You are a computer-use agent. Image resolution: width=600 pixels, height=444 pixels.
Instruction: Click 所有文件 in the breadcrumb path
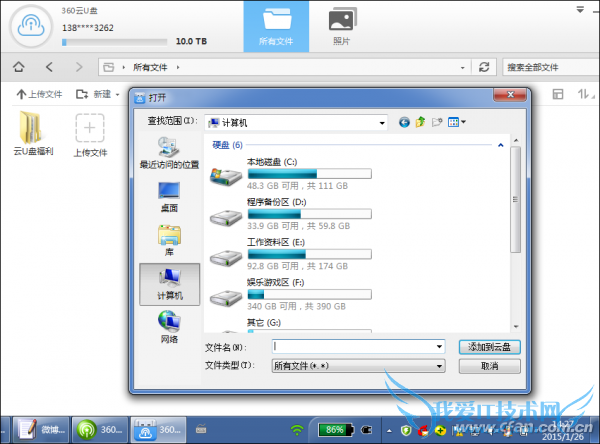[150, 67]
